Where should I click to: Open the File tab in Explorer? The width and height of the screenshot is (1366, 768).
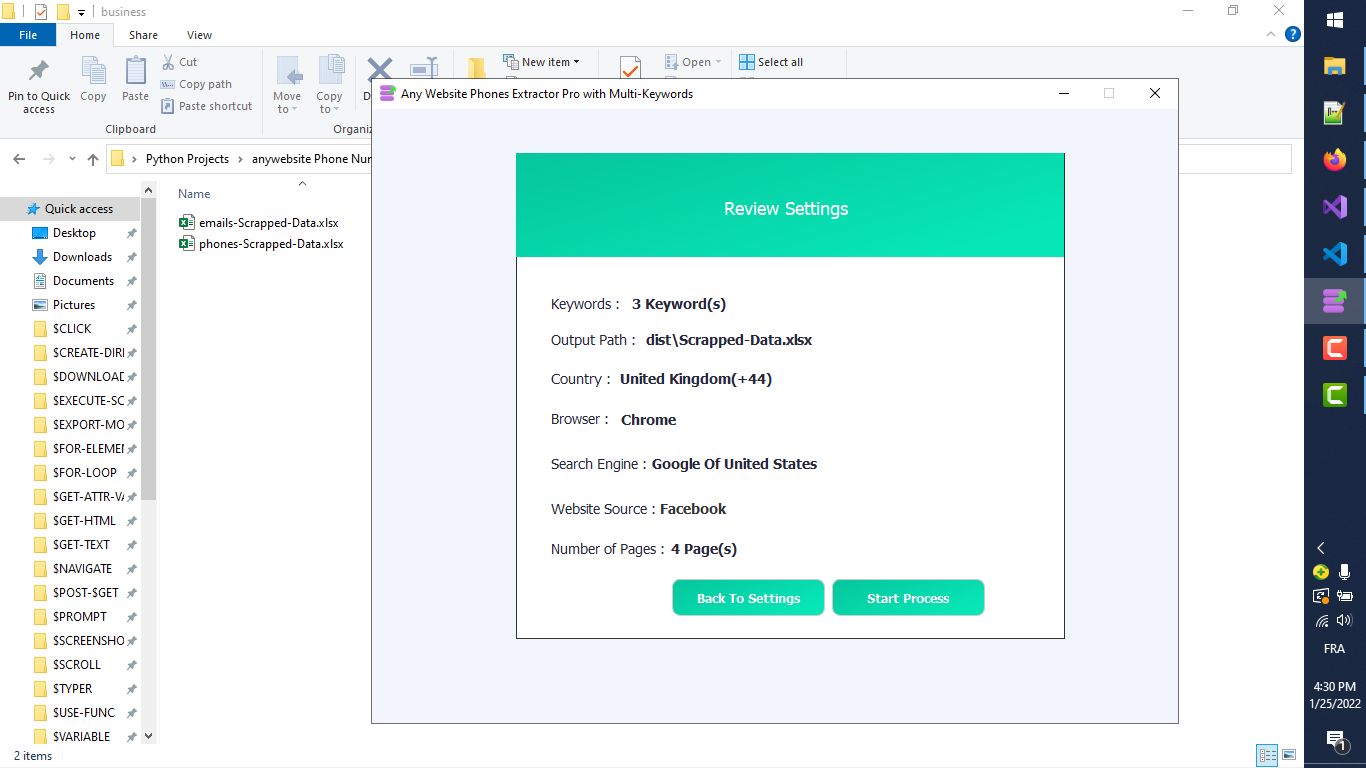[28, 35]
